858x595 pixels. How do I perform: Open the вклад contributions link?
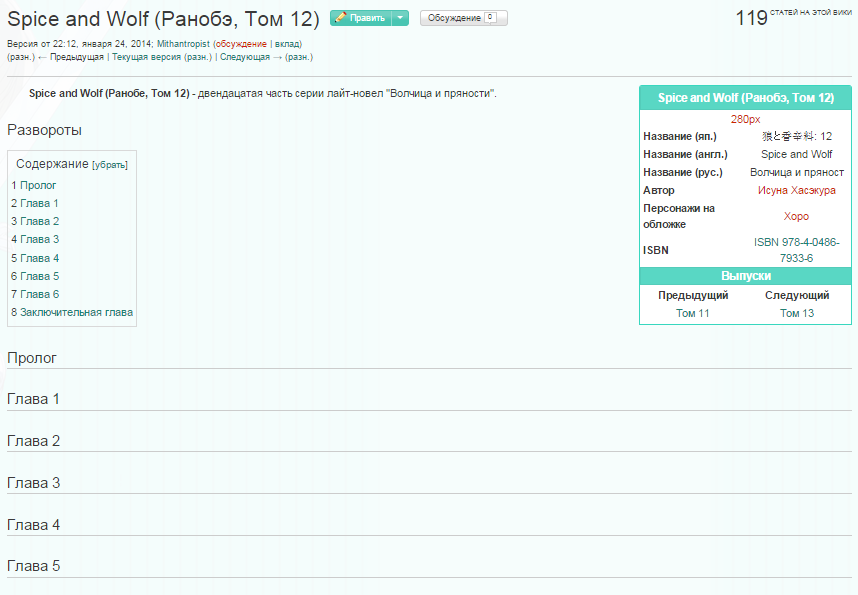tap(287, 44)
